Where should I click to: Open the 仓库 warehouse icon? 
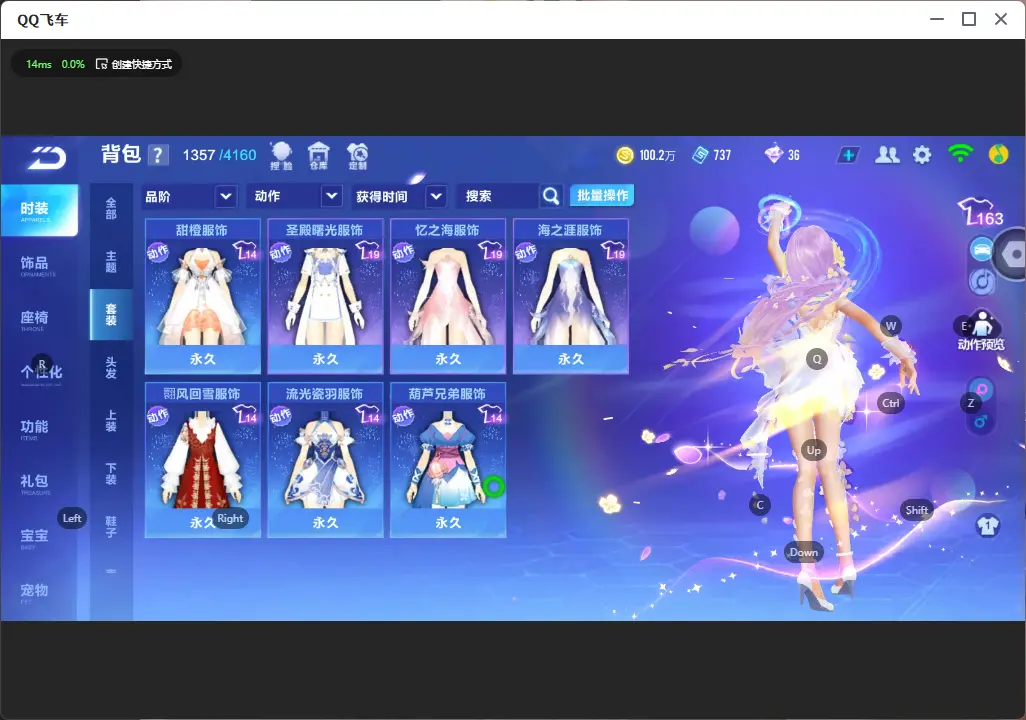(319, 156)
